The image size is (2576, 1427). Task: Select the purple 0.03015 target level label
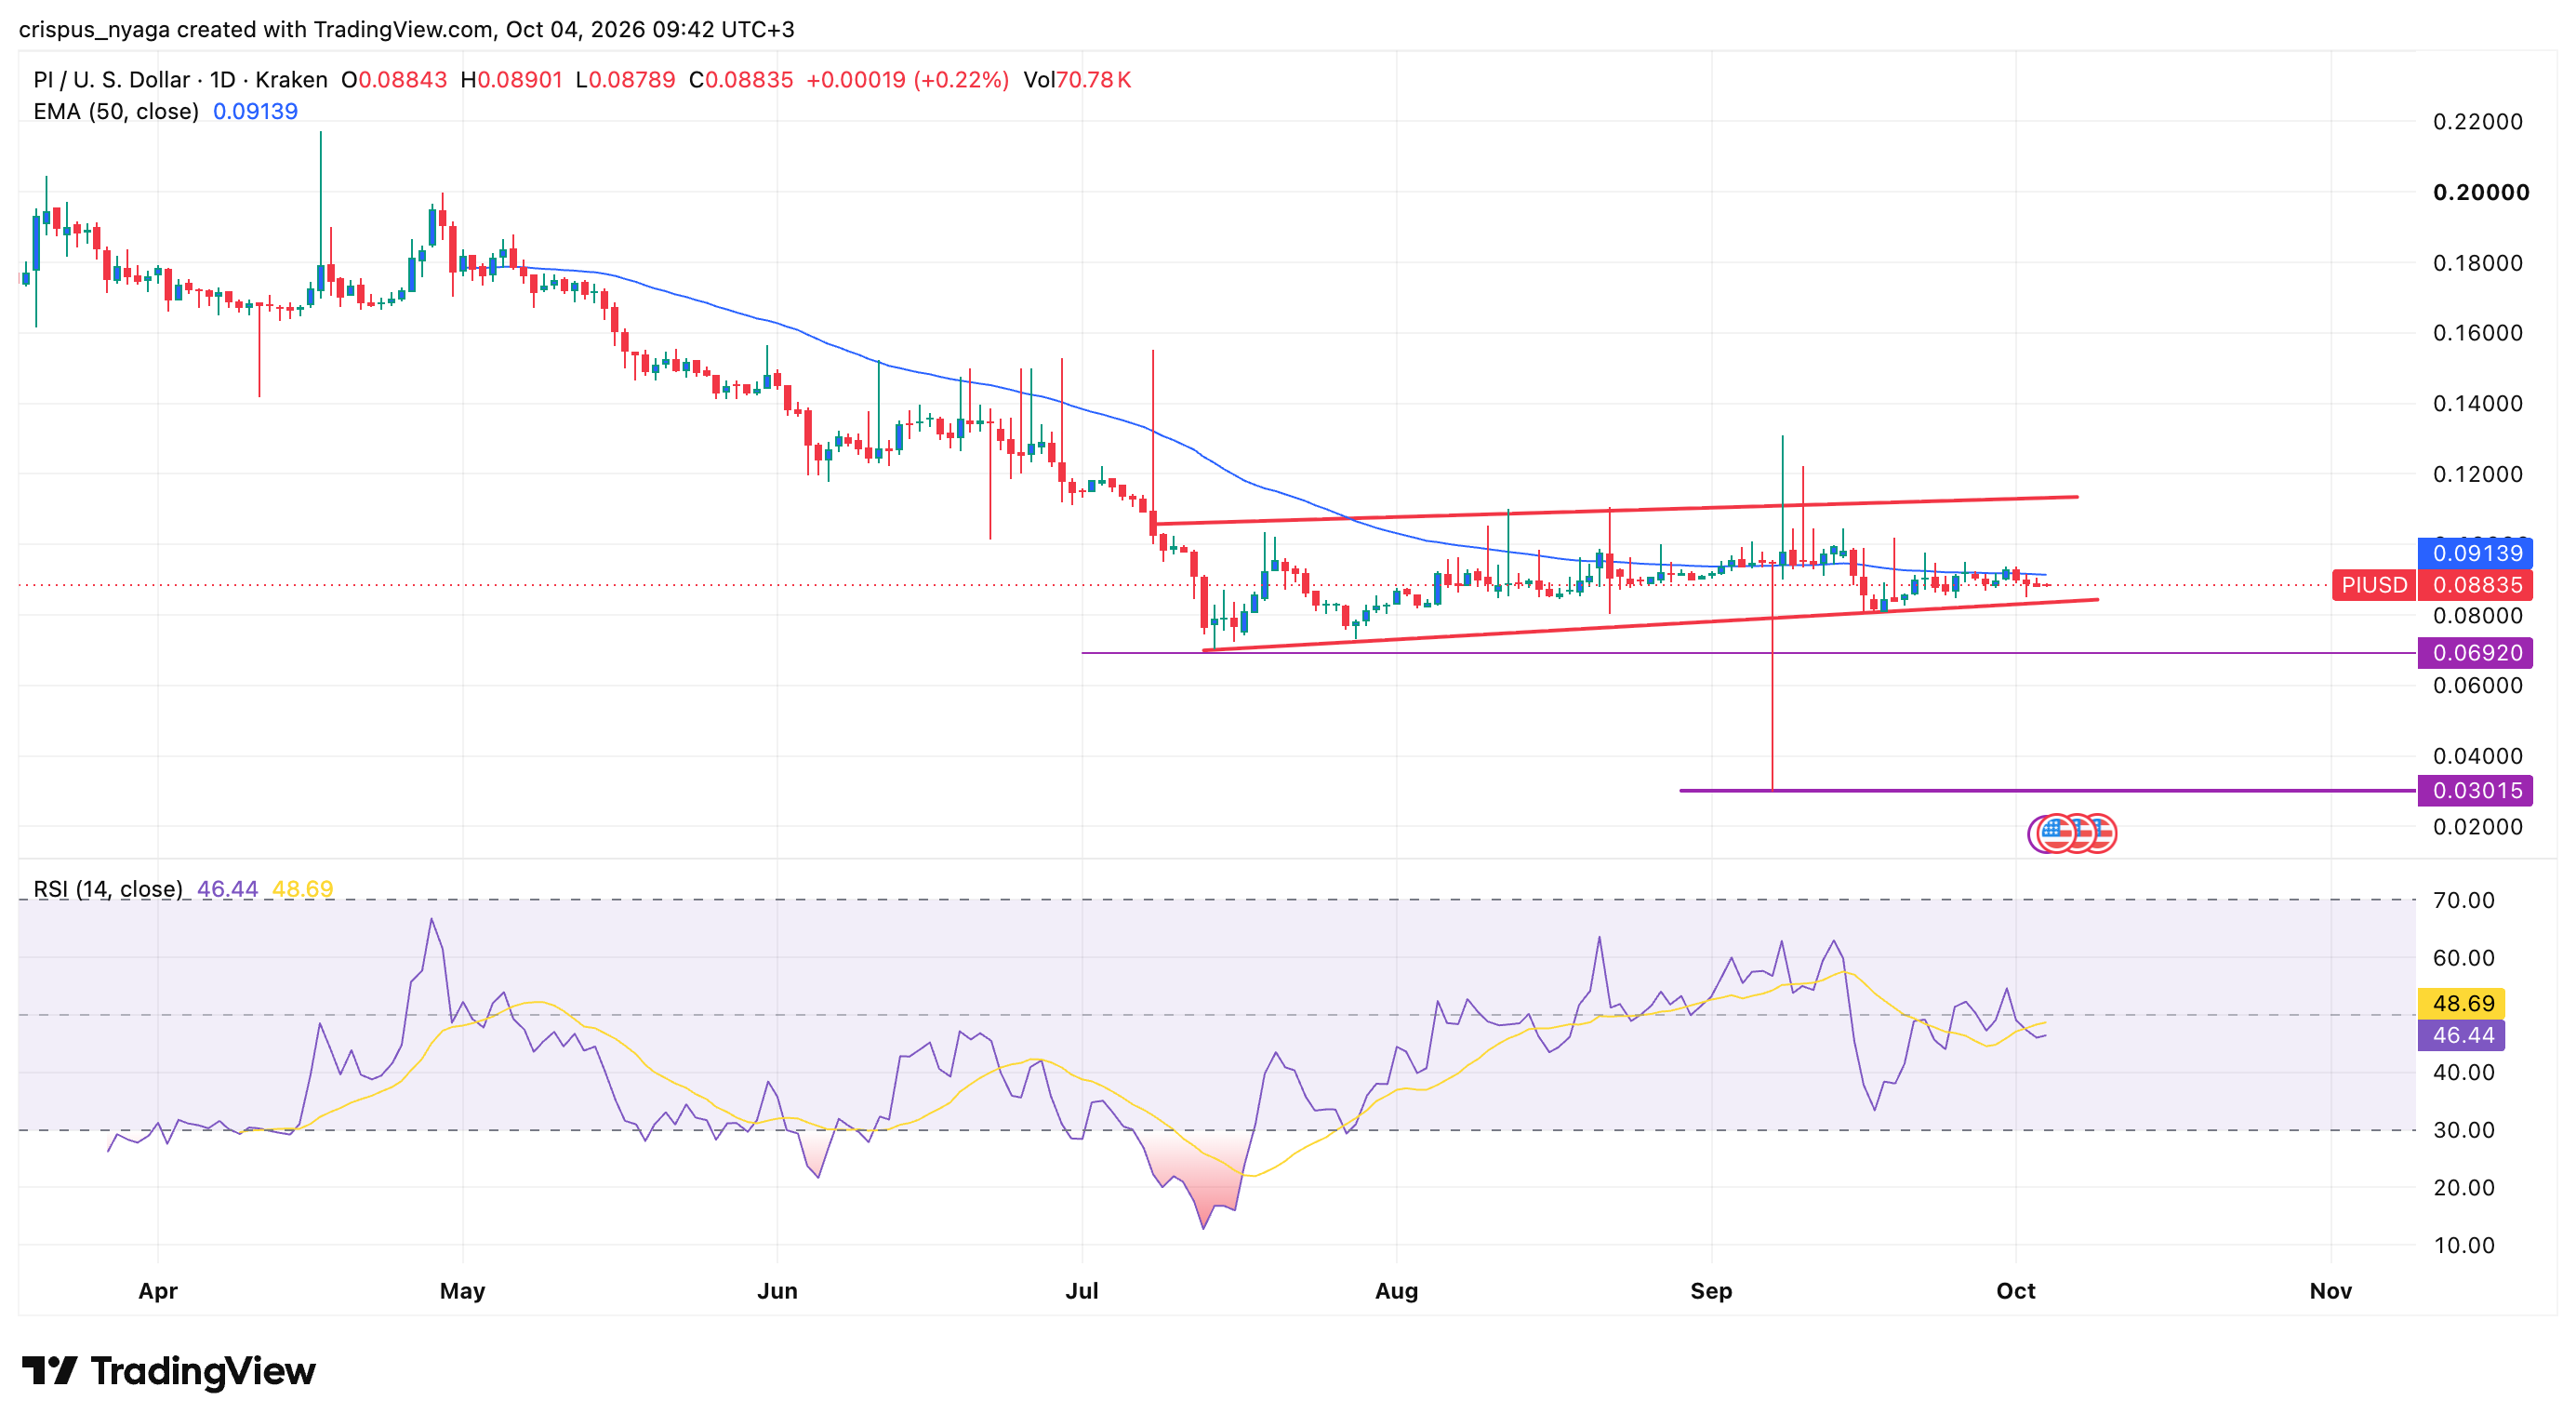point(2476,791)
